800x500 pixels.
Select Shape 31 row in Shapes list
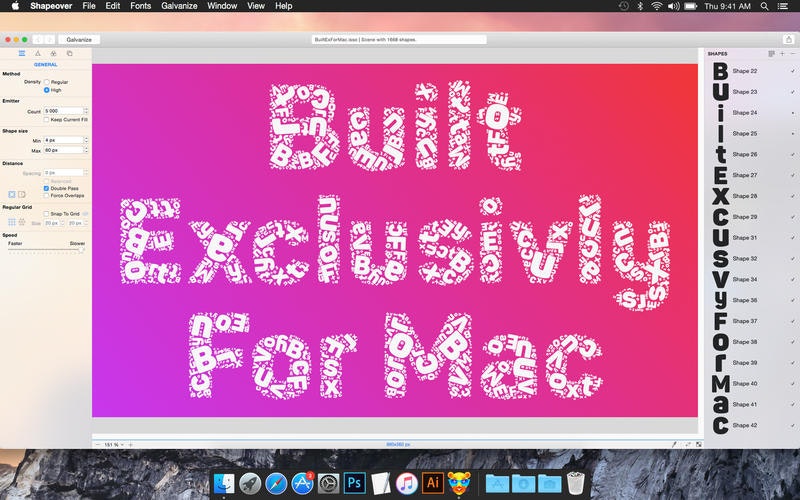point(752,238)
